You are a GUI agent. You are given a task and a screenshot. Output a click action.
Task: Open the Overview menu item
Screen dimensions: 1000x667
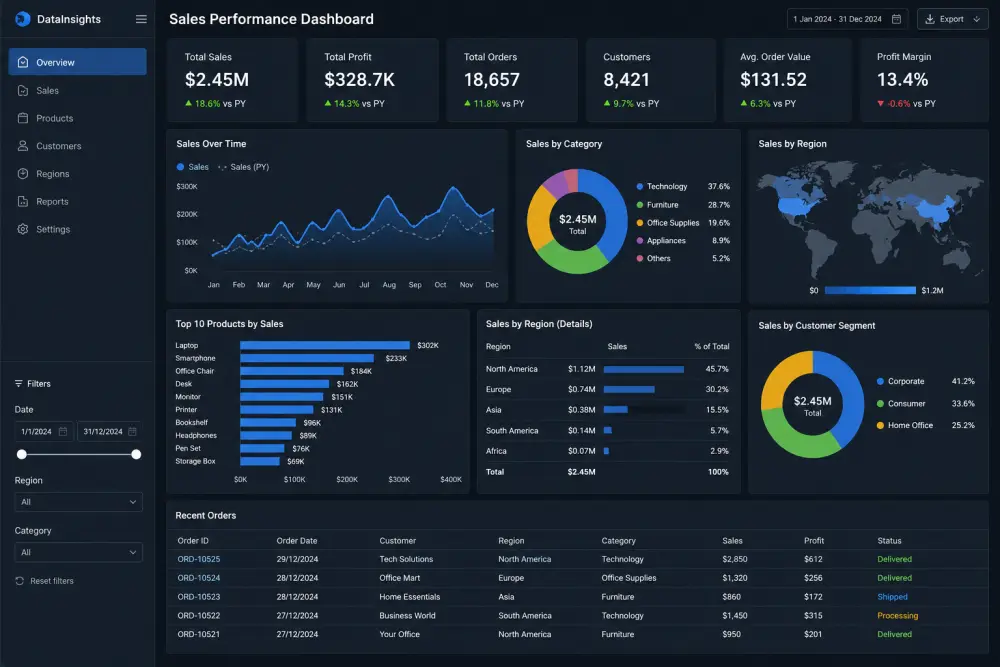(77, 62)
